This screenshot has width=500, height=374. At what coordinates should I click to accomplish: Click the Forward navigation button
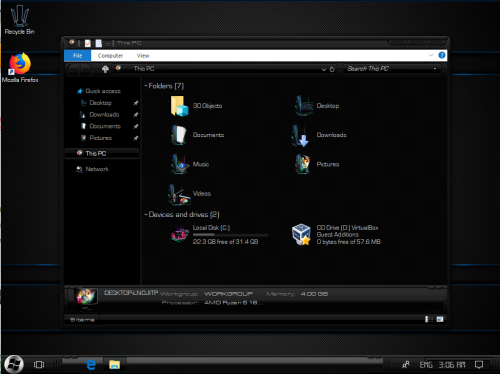pyautogui.click(x=86, y=69)
